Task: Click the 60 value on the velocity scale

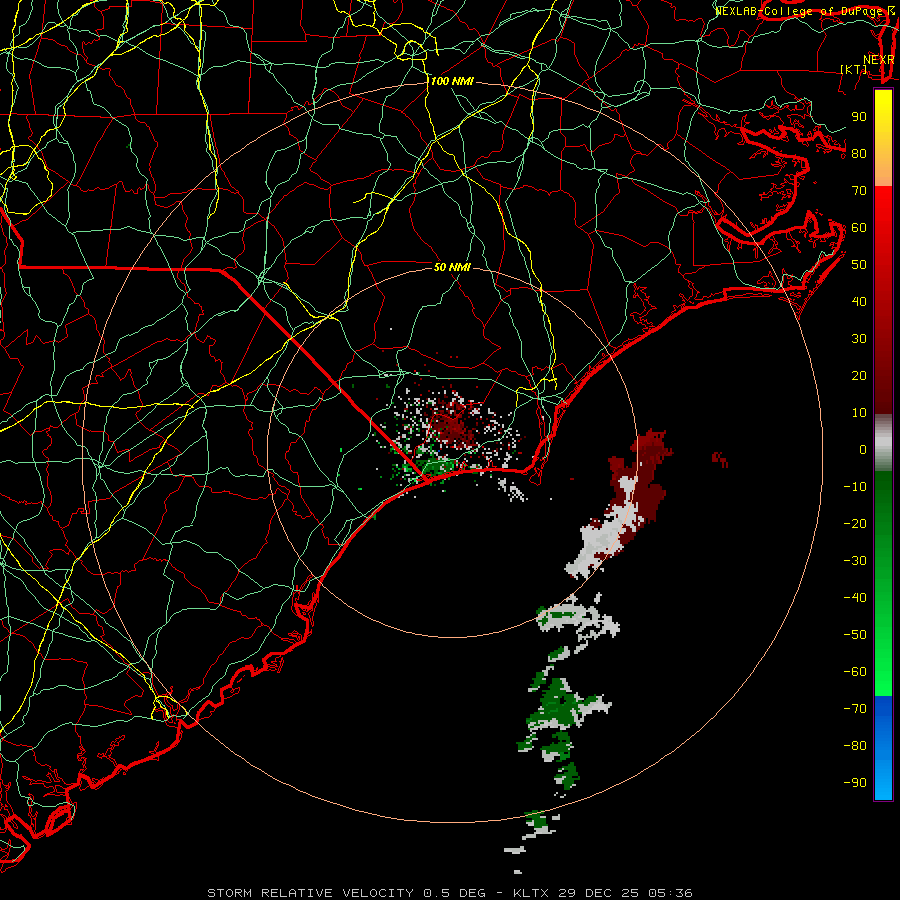Action: point(859,227)
